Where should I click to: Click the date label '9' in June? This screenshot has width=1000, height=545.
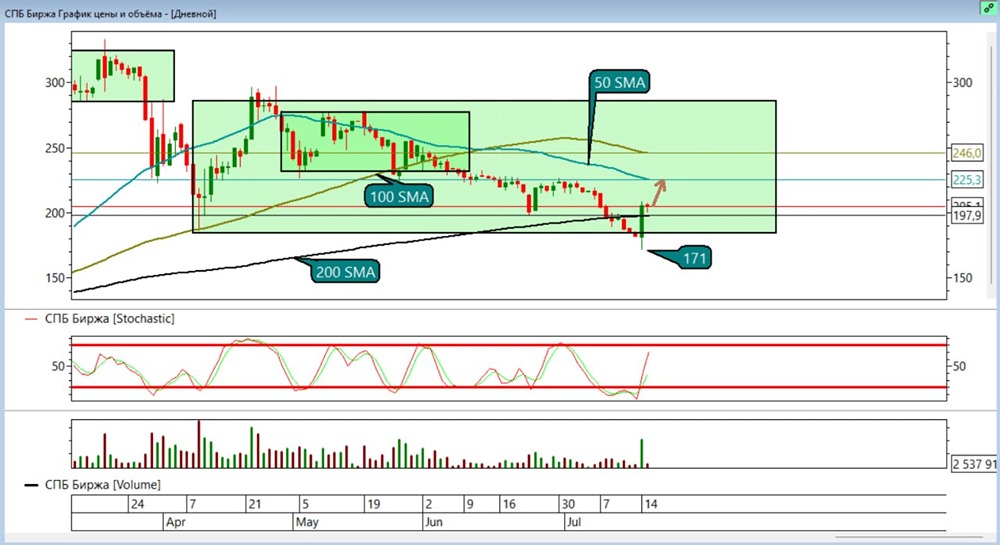pos(470,504)
